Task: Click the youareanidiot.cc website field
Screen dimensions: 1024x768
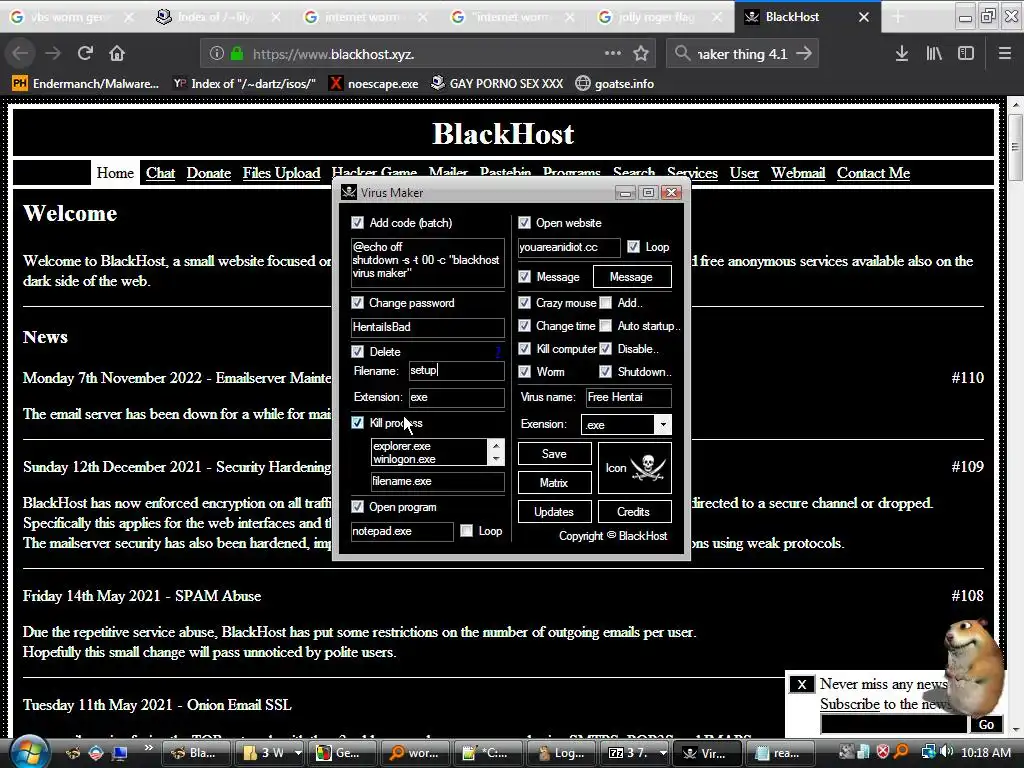Action: pos(569,247)
